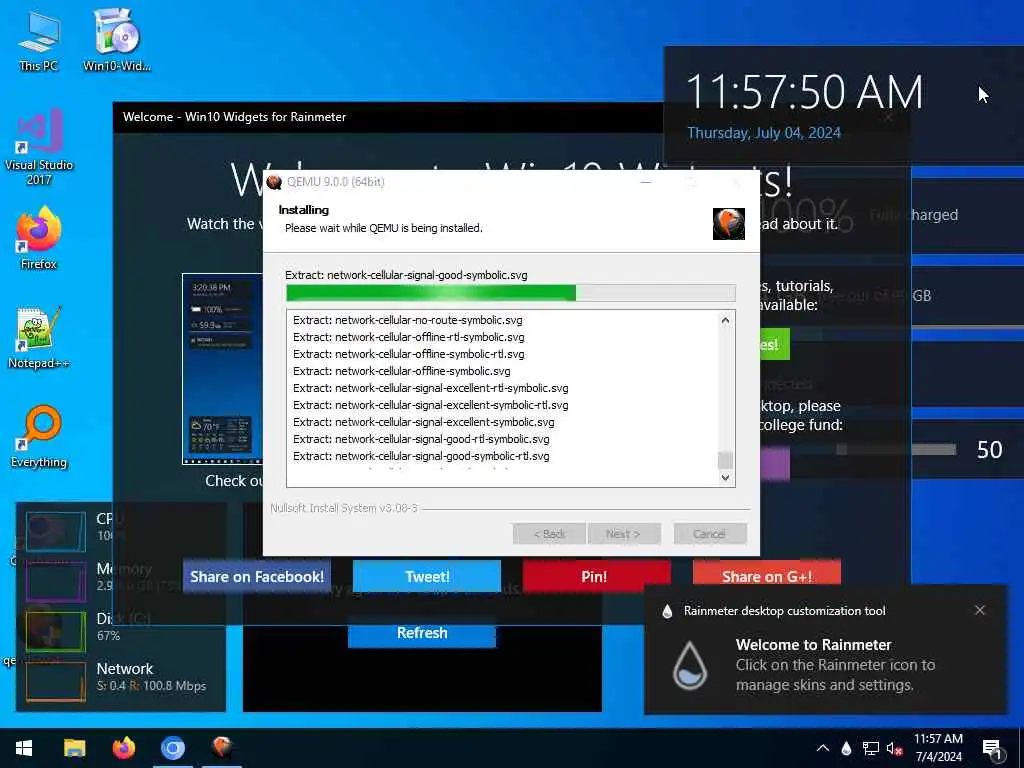Click the disabled Next button in installer

624,534
